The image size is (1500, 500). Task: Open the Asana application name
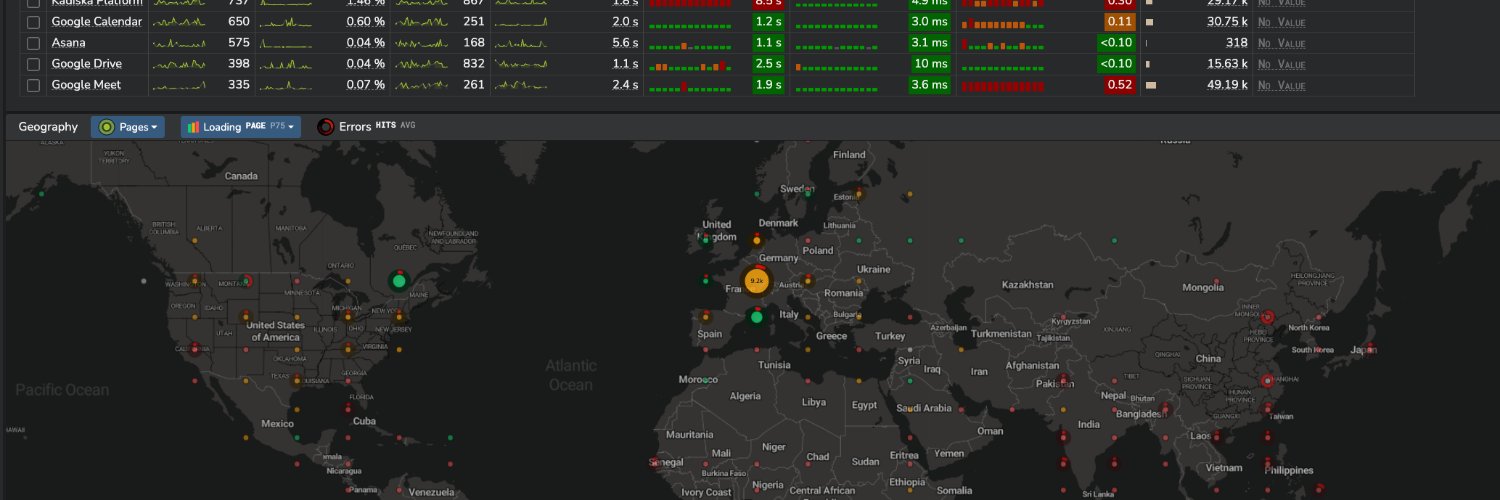69,43
